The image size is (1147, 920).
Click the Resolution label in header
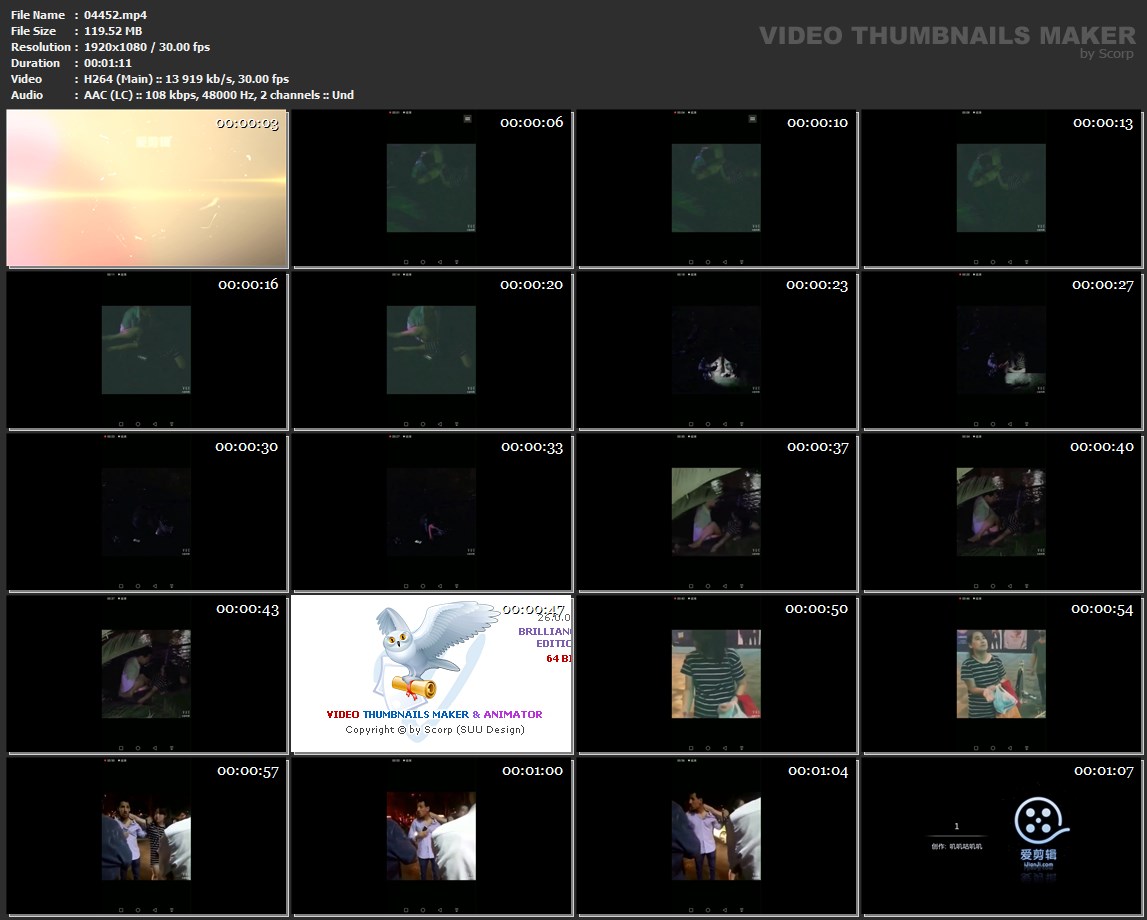point(40,47)
